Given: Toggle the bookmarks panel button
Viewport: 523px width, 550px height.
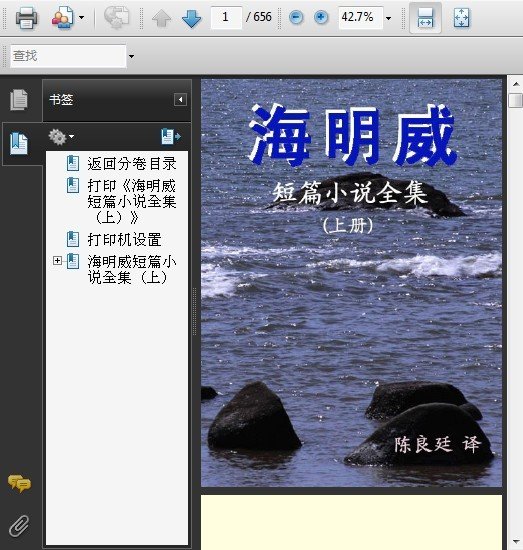Looking at the screenshot, I should click(19, 143).
